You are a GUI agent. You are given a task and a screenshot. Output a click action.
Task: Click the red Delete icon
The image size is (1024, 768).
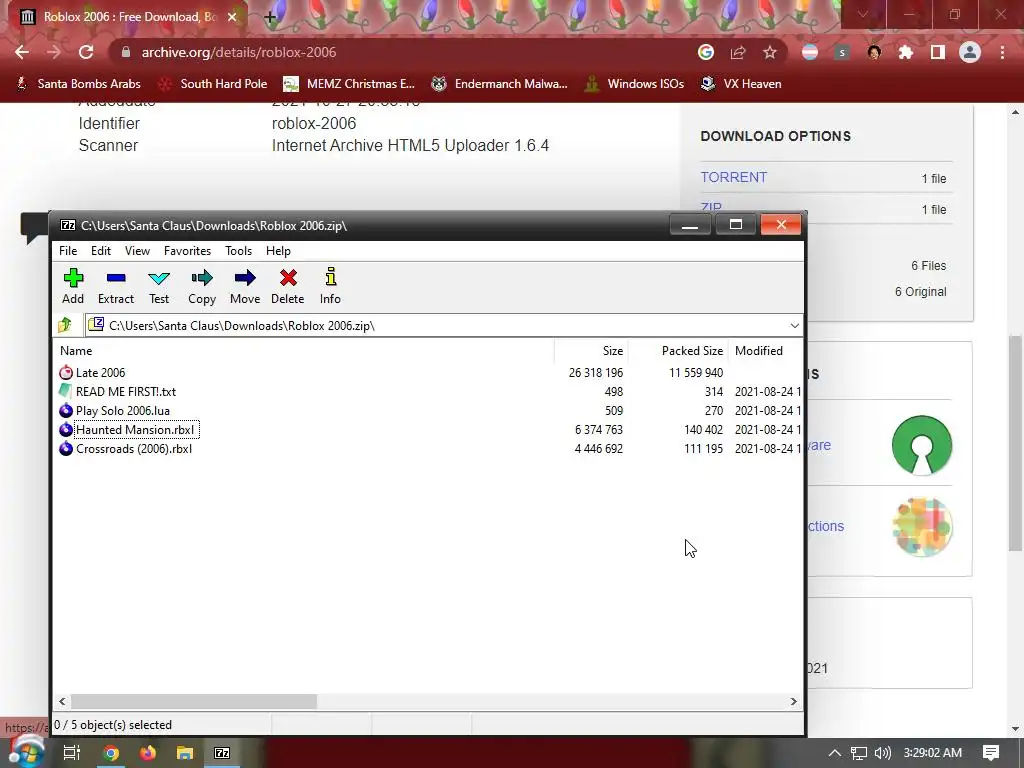[287, 286]
